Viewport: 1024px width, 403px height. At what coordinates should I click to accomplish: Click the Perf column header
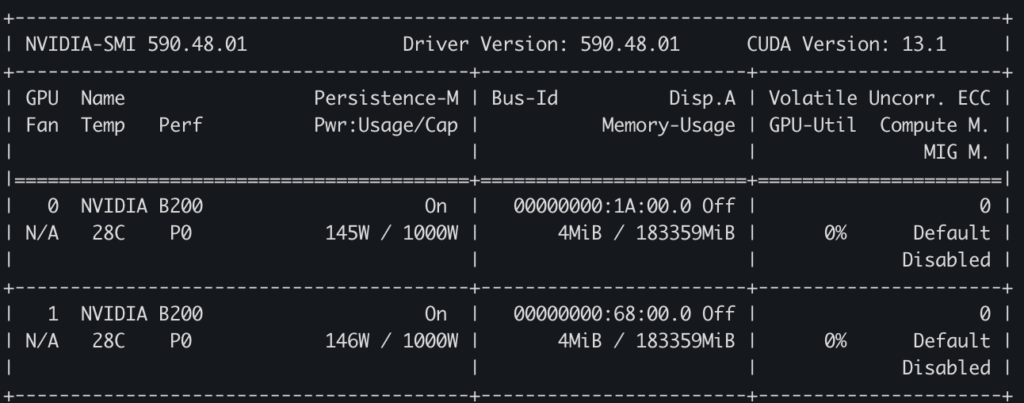[x=180, y=126]
